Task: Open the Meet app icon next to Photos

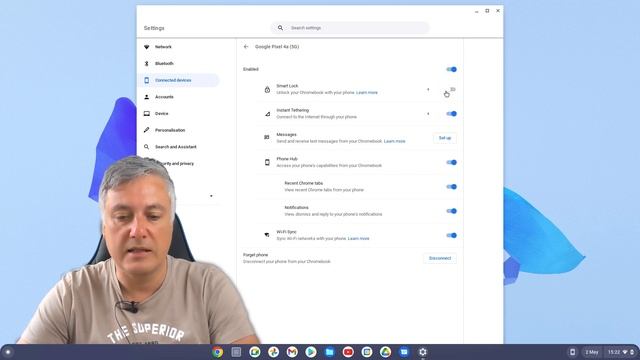Action: (x=255, y=352)
